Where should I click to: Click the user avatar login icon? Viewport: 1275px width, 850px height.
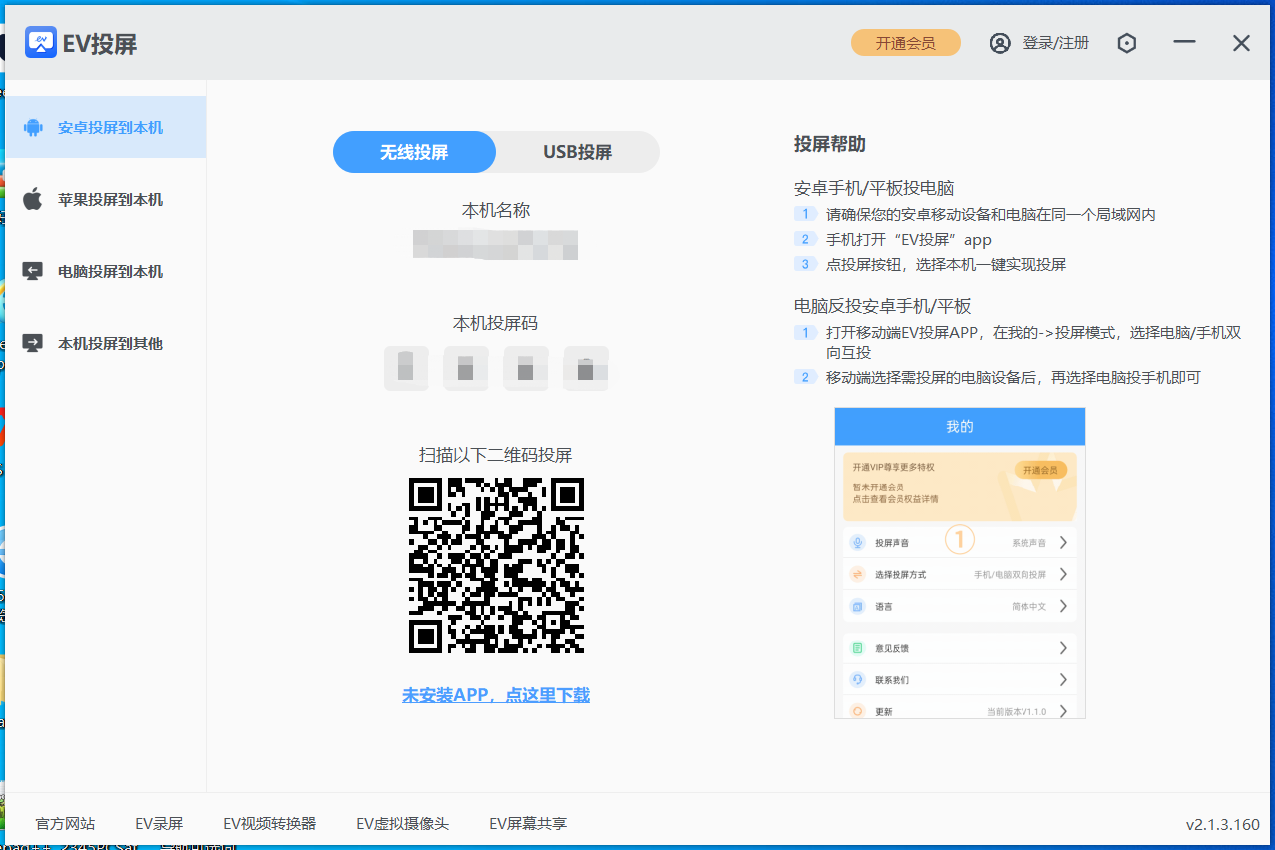coord(1000,43)
